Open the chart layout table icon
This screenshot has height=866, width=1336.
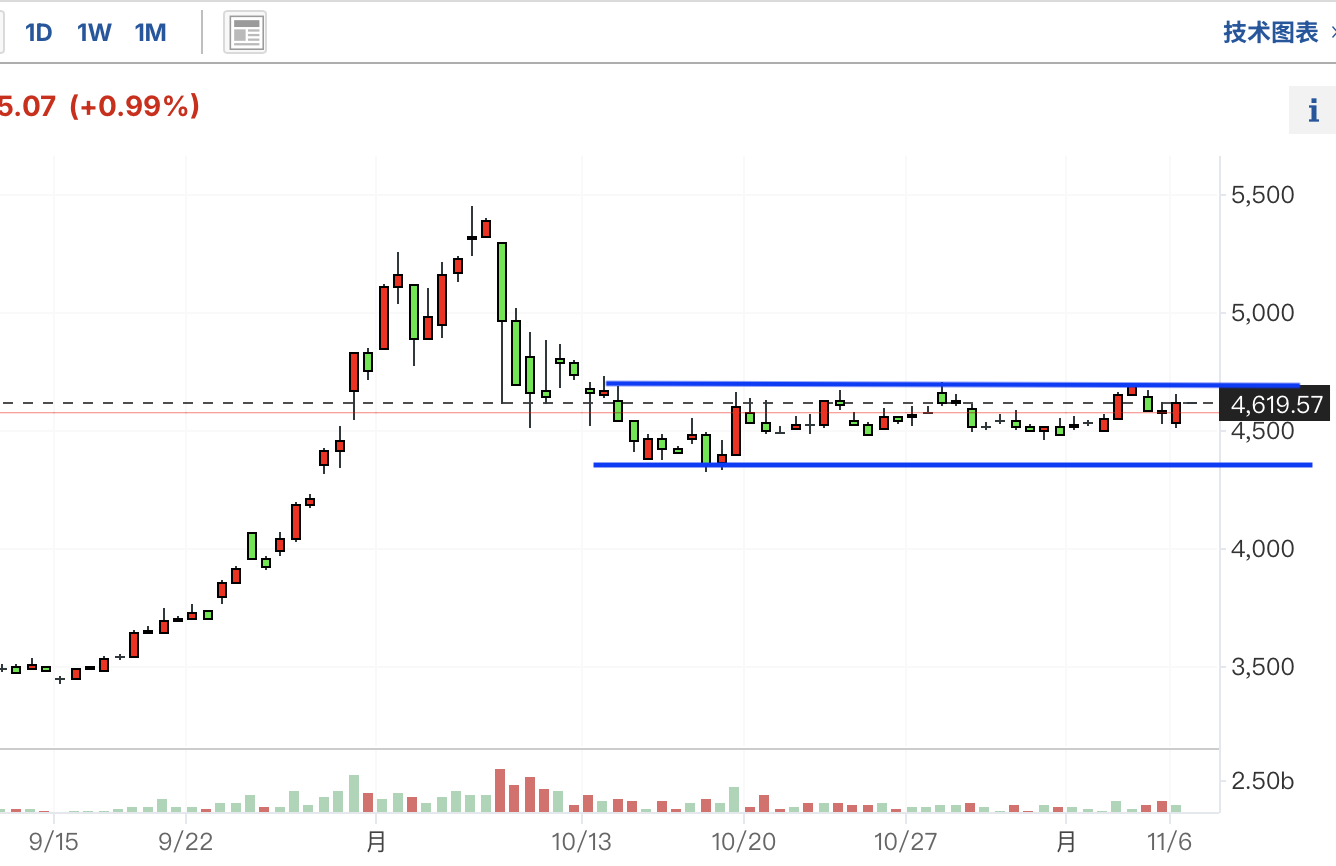click(x=245, y=33)
